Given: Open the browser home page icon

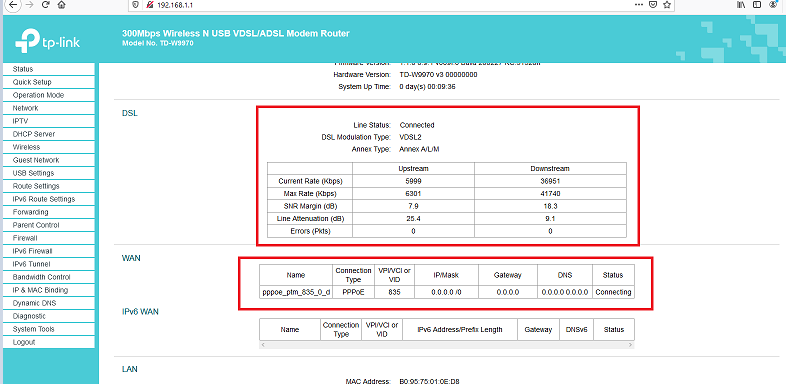Looking at the screenshot, I should 61,5.
